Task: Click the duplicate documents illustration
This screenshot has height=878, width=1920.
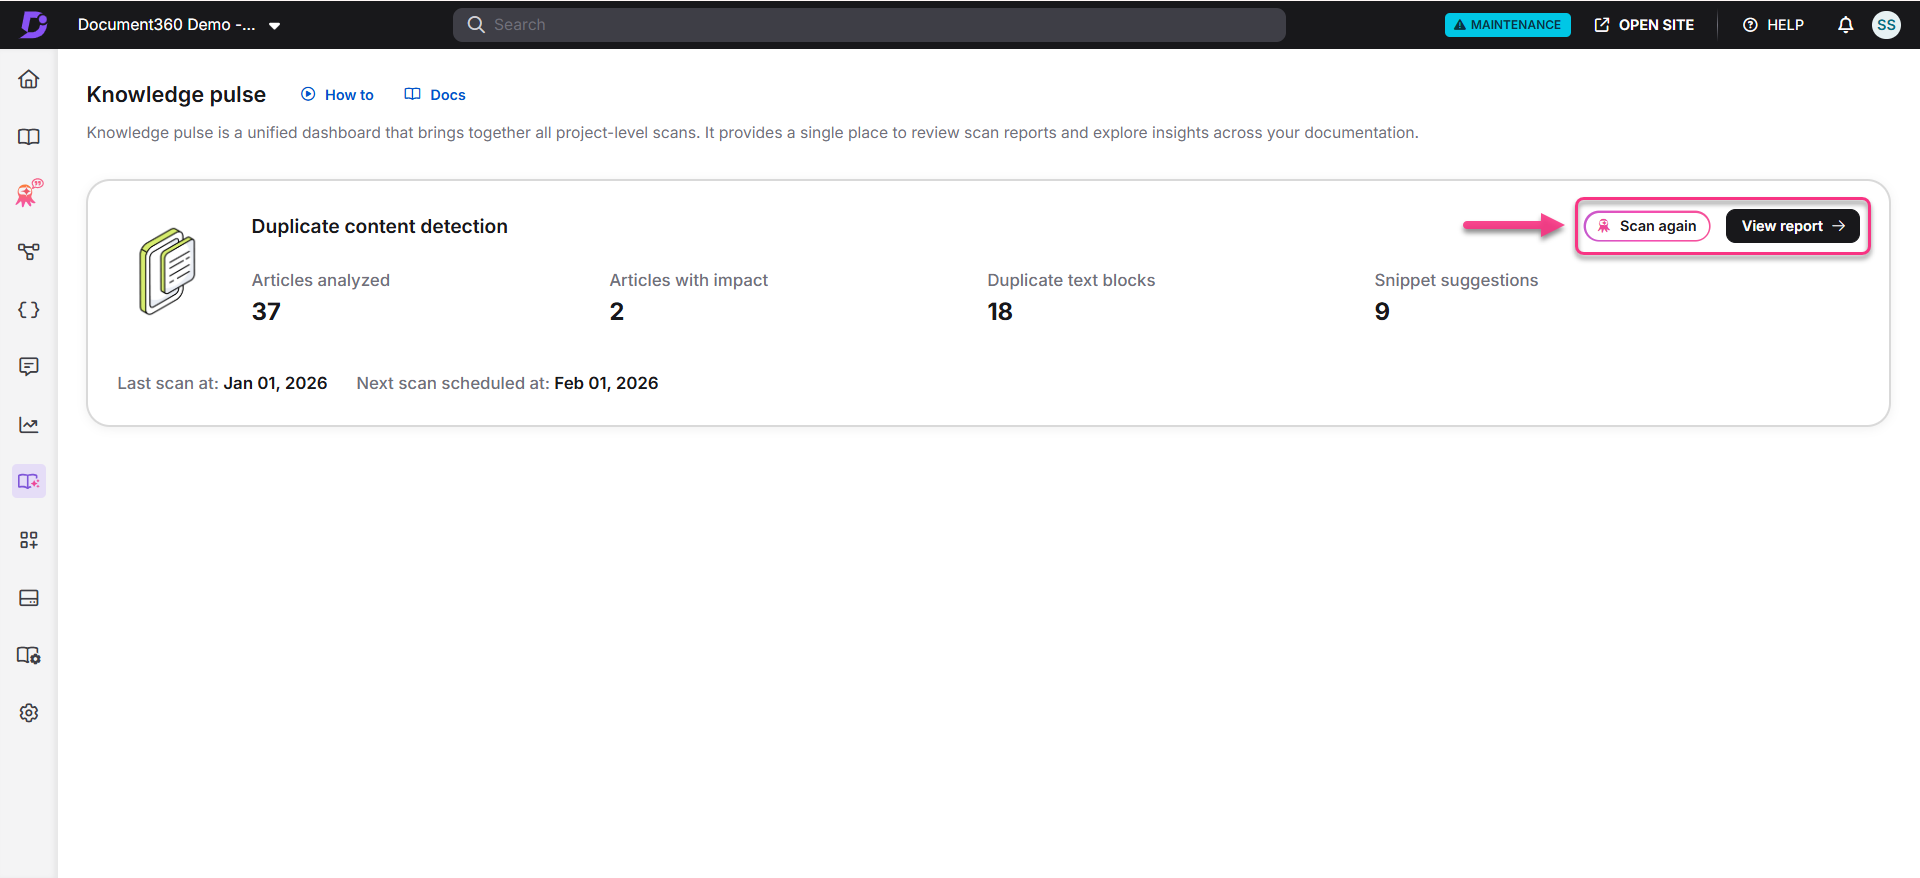Action: click(167, 271)
